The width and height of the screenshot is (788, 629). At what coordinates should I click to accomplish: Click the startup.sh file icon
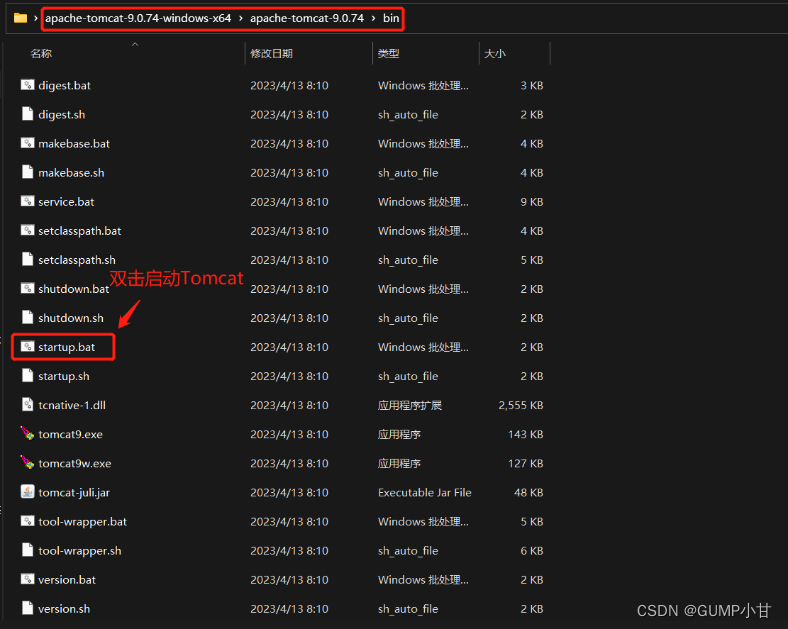27,376
